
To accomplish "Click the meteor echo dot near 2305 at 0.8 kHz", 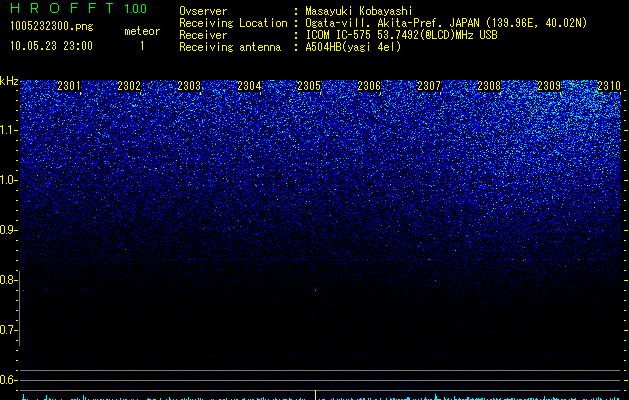I will pyautogui.click(x=315, y=289).
